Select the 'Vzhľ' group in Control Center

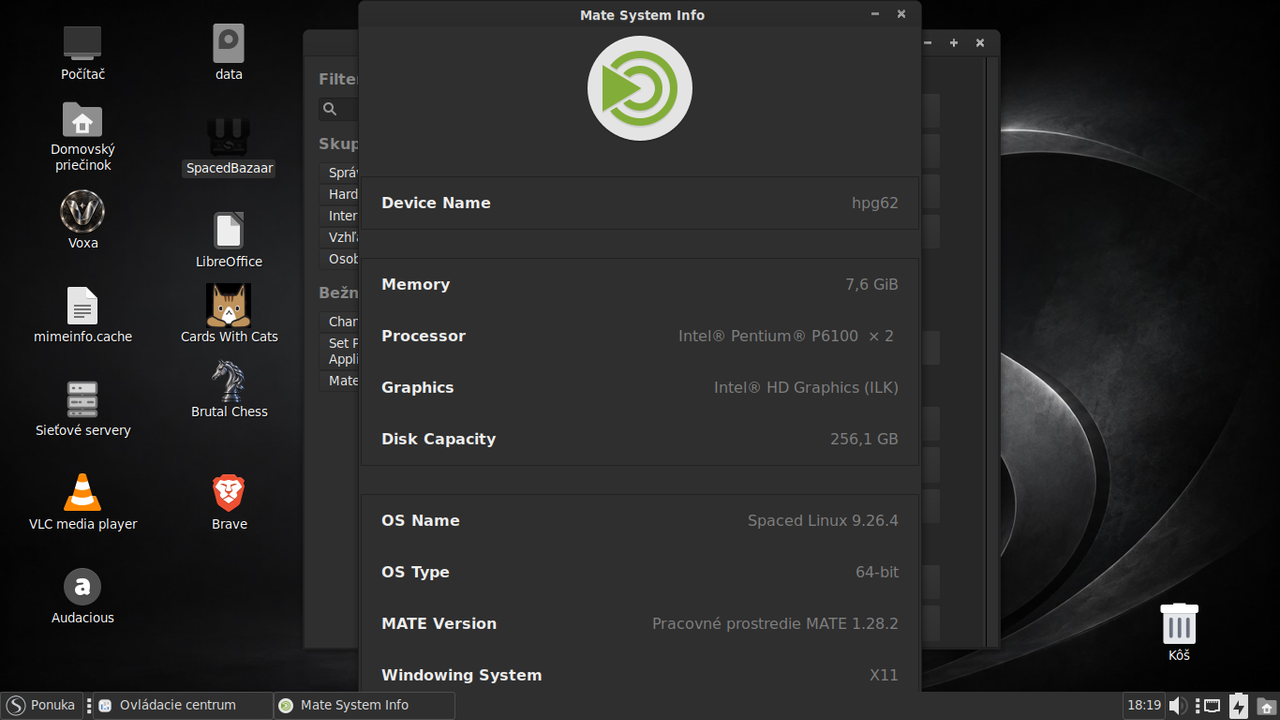point(340,238)
